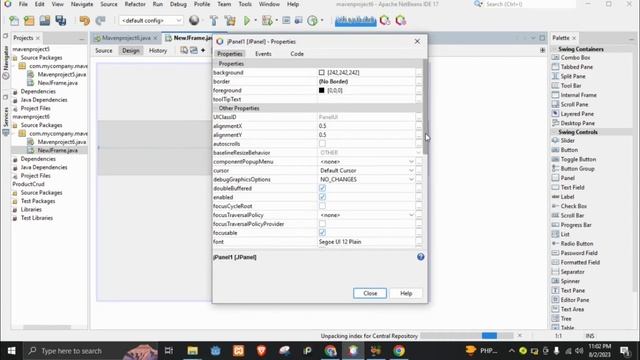
Task: Collapse the Swing Containers palette group
Action: point(555,49)
